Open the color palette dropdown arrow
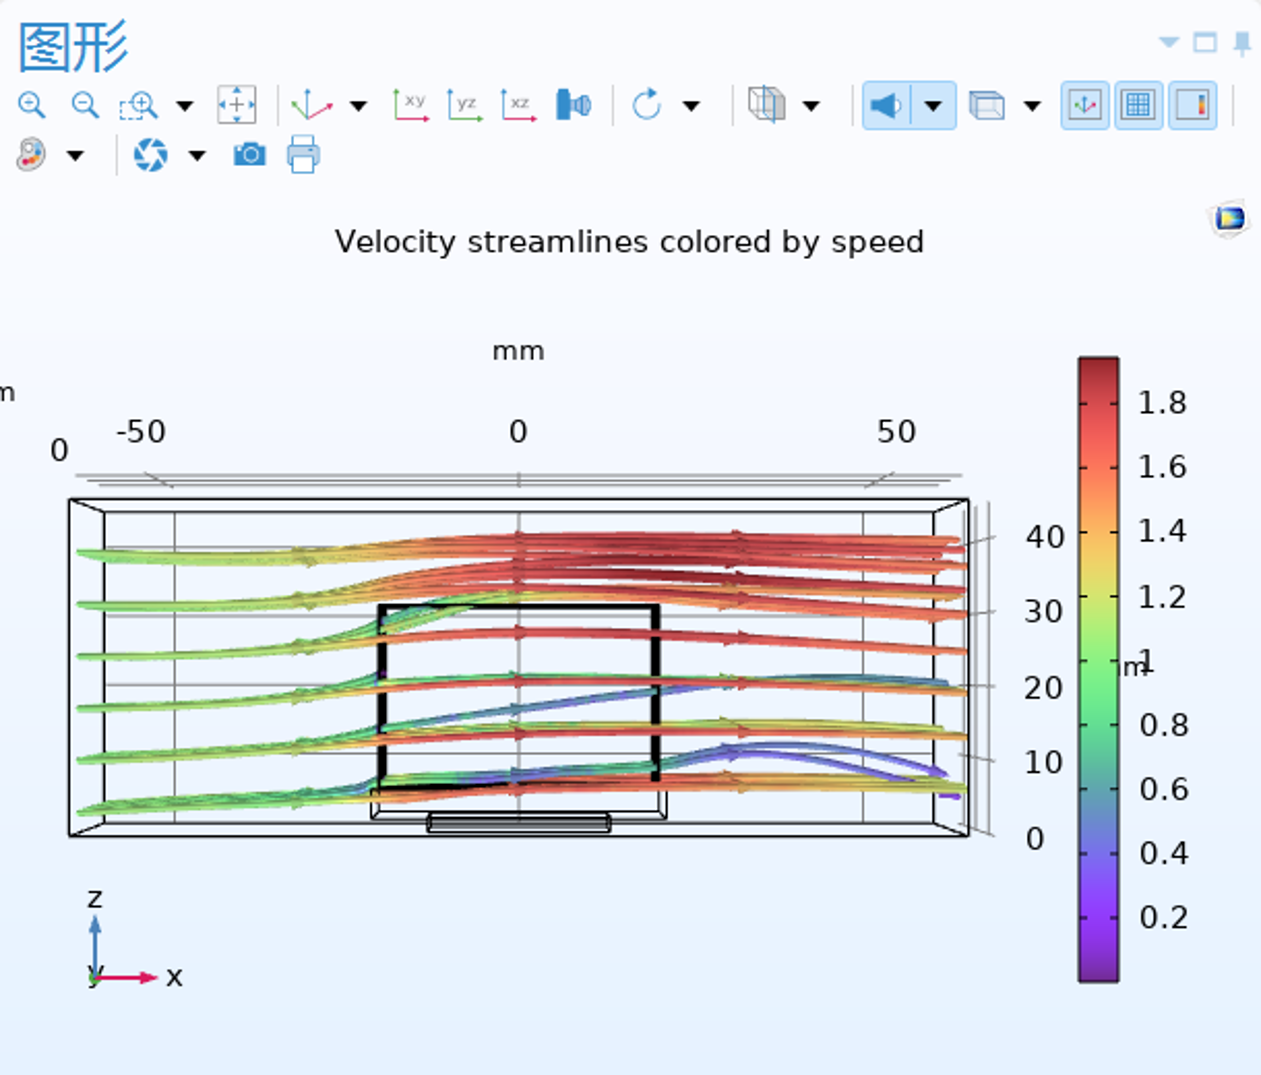The width and height of the screenshot is (1261, 1075). (x=75, y=156)
